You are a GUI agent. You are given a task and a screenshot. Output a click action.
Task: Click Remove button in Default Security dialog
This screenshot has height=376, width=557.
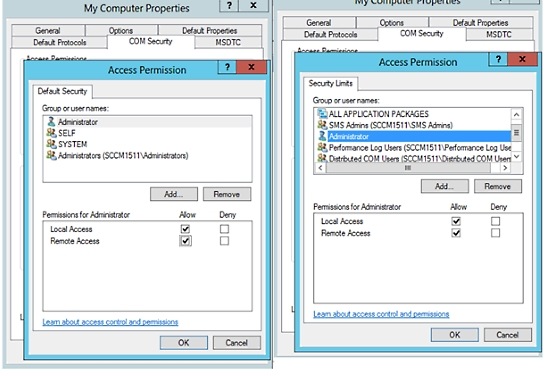pos(227,194)
